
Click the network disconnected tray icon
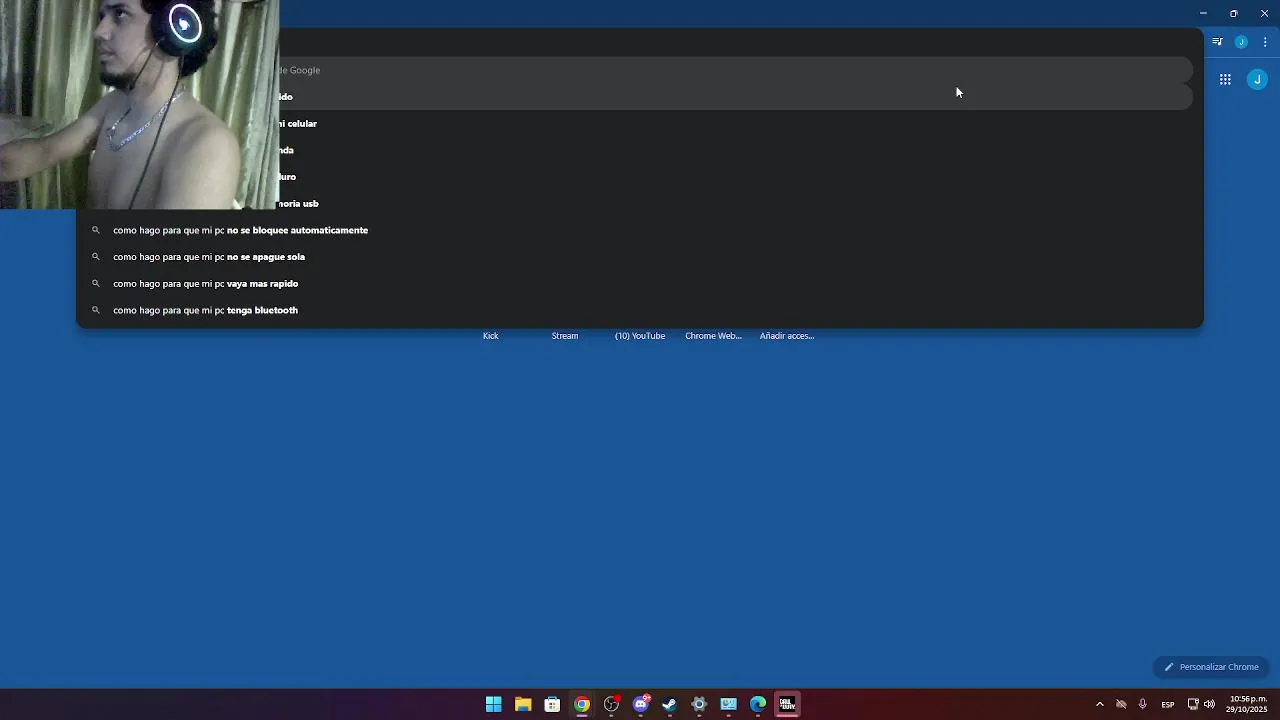click(x=1121, y=704)
